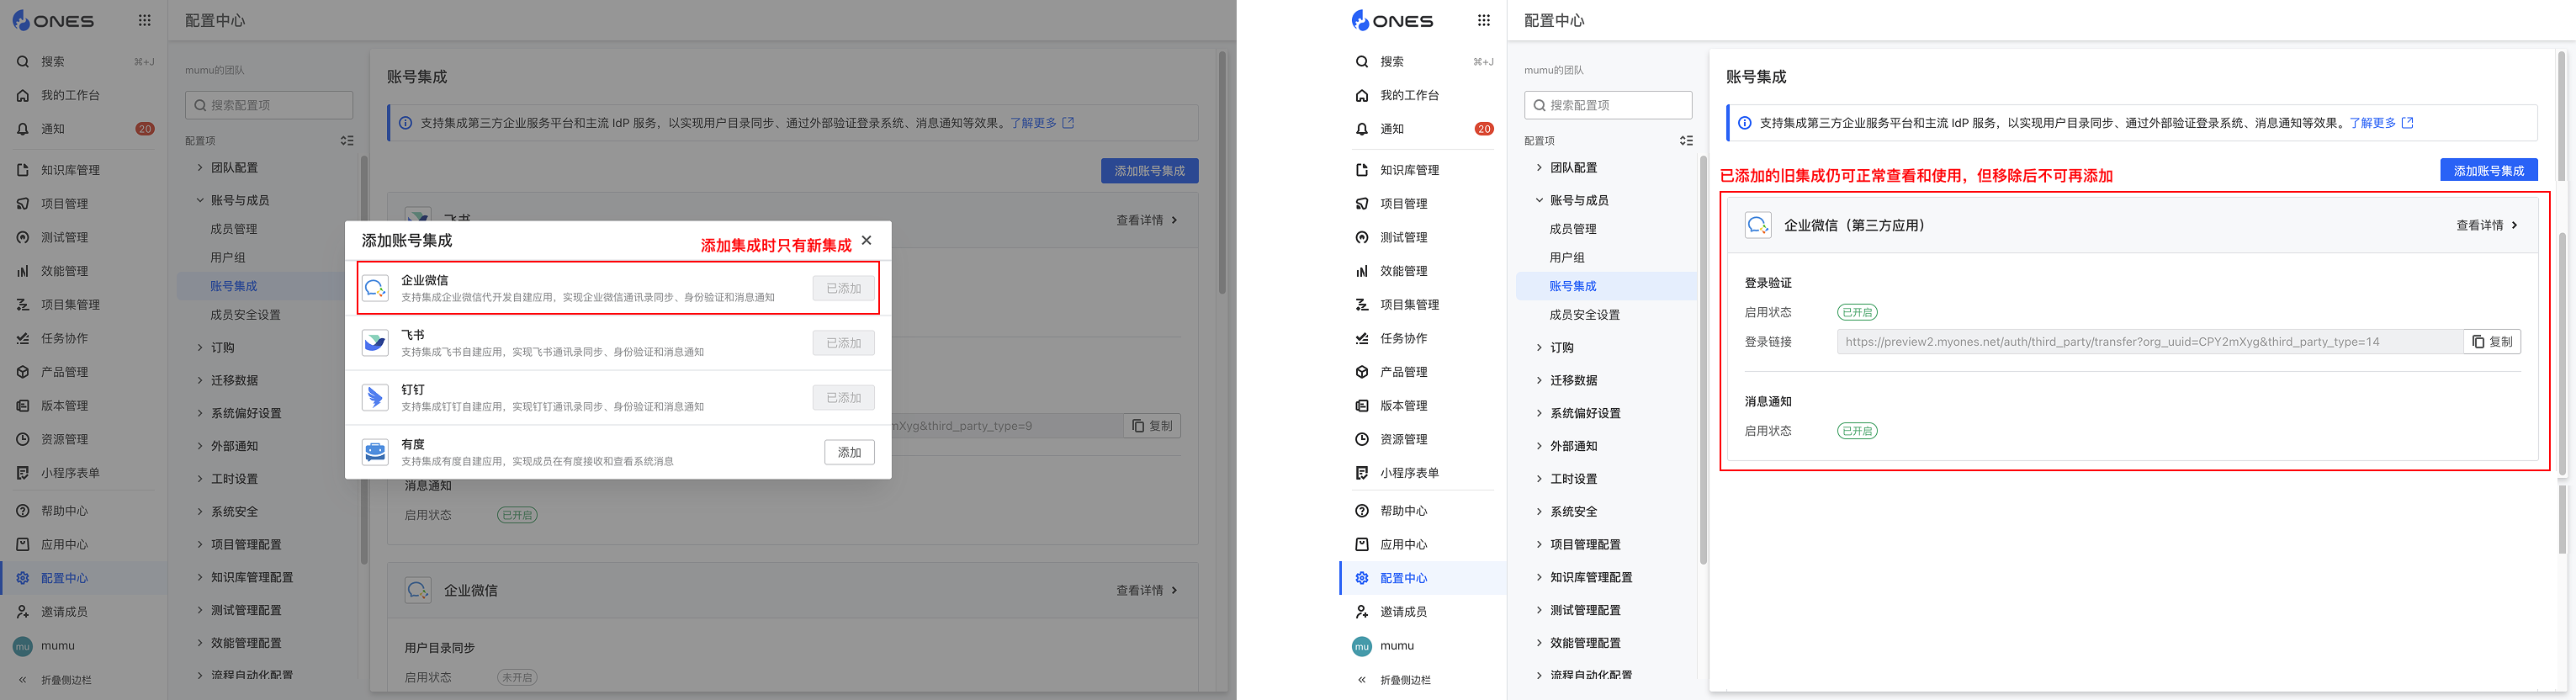
Task: Open 配置中心 in the right screenshot sidebar
Action: pos(1422,578)
